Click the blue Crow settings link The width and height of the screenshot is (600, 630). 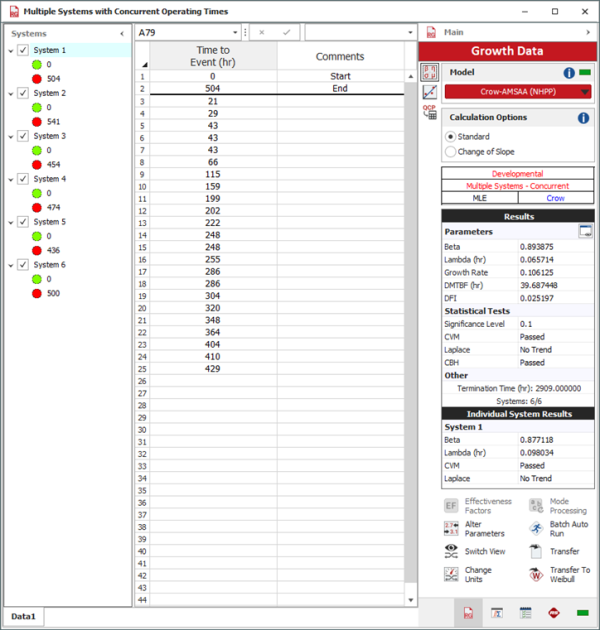[555, 198]
